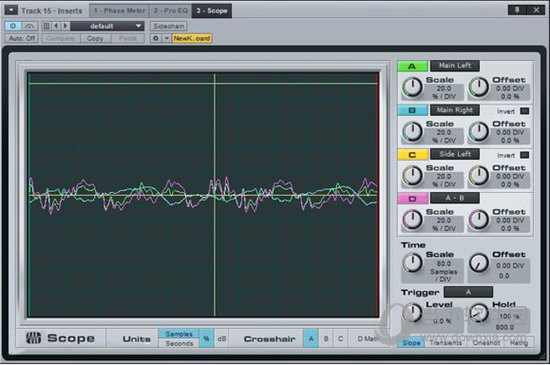Screen dimensions: 550x365
Task: Click the automation curve icon beside power
Action: coord(30,26)
